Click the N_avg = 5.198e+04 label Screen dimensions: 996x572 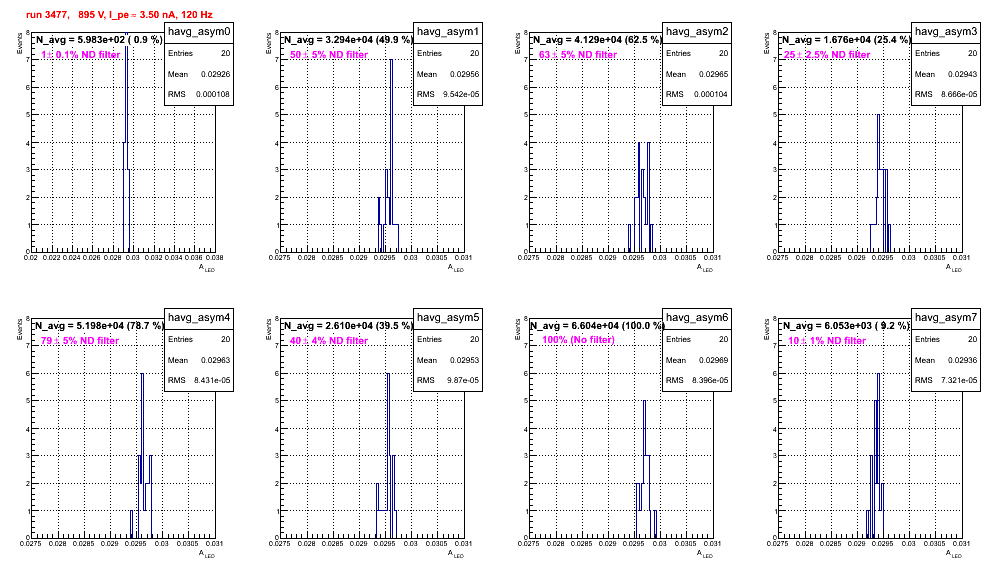pyautogui.click(x=98, y=326)
